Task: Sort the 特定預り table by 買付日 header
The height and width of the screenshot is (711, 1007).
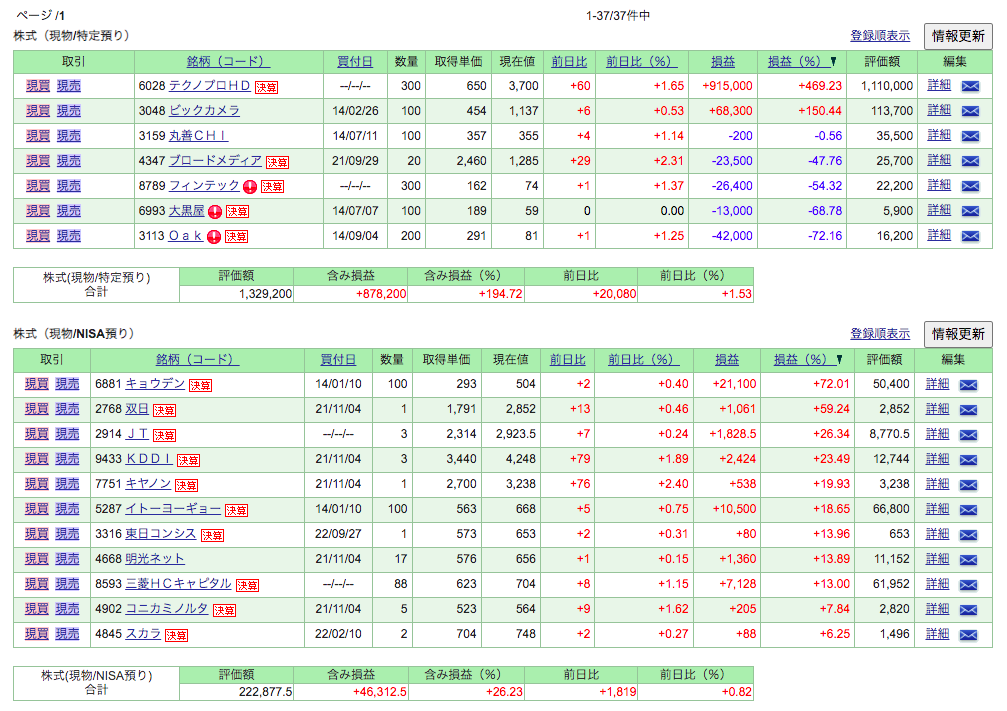Action: pyautogui.click(x=355, y=62)
